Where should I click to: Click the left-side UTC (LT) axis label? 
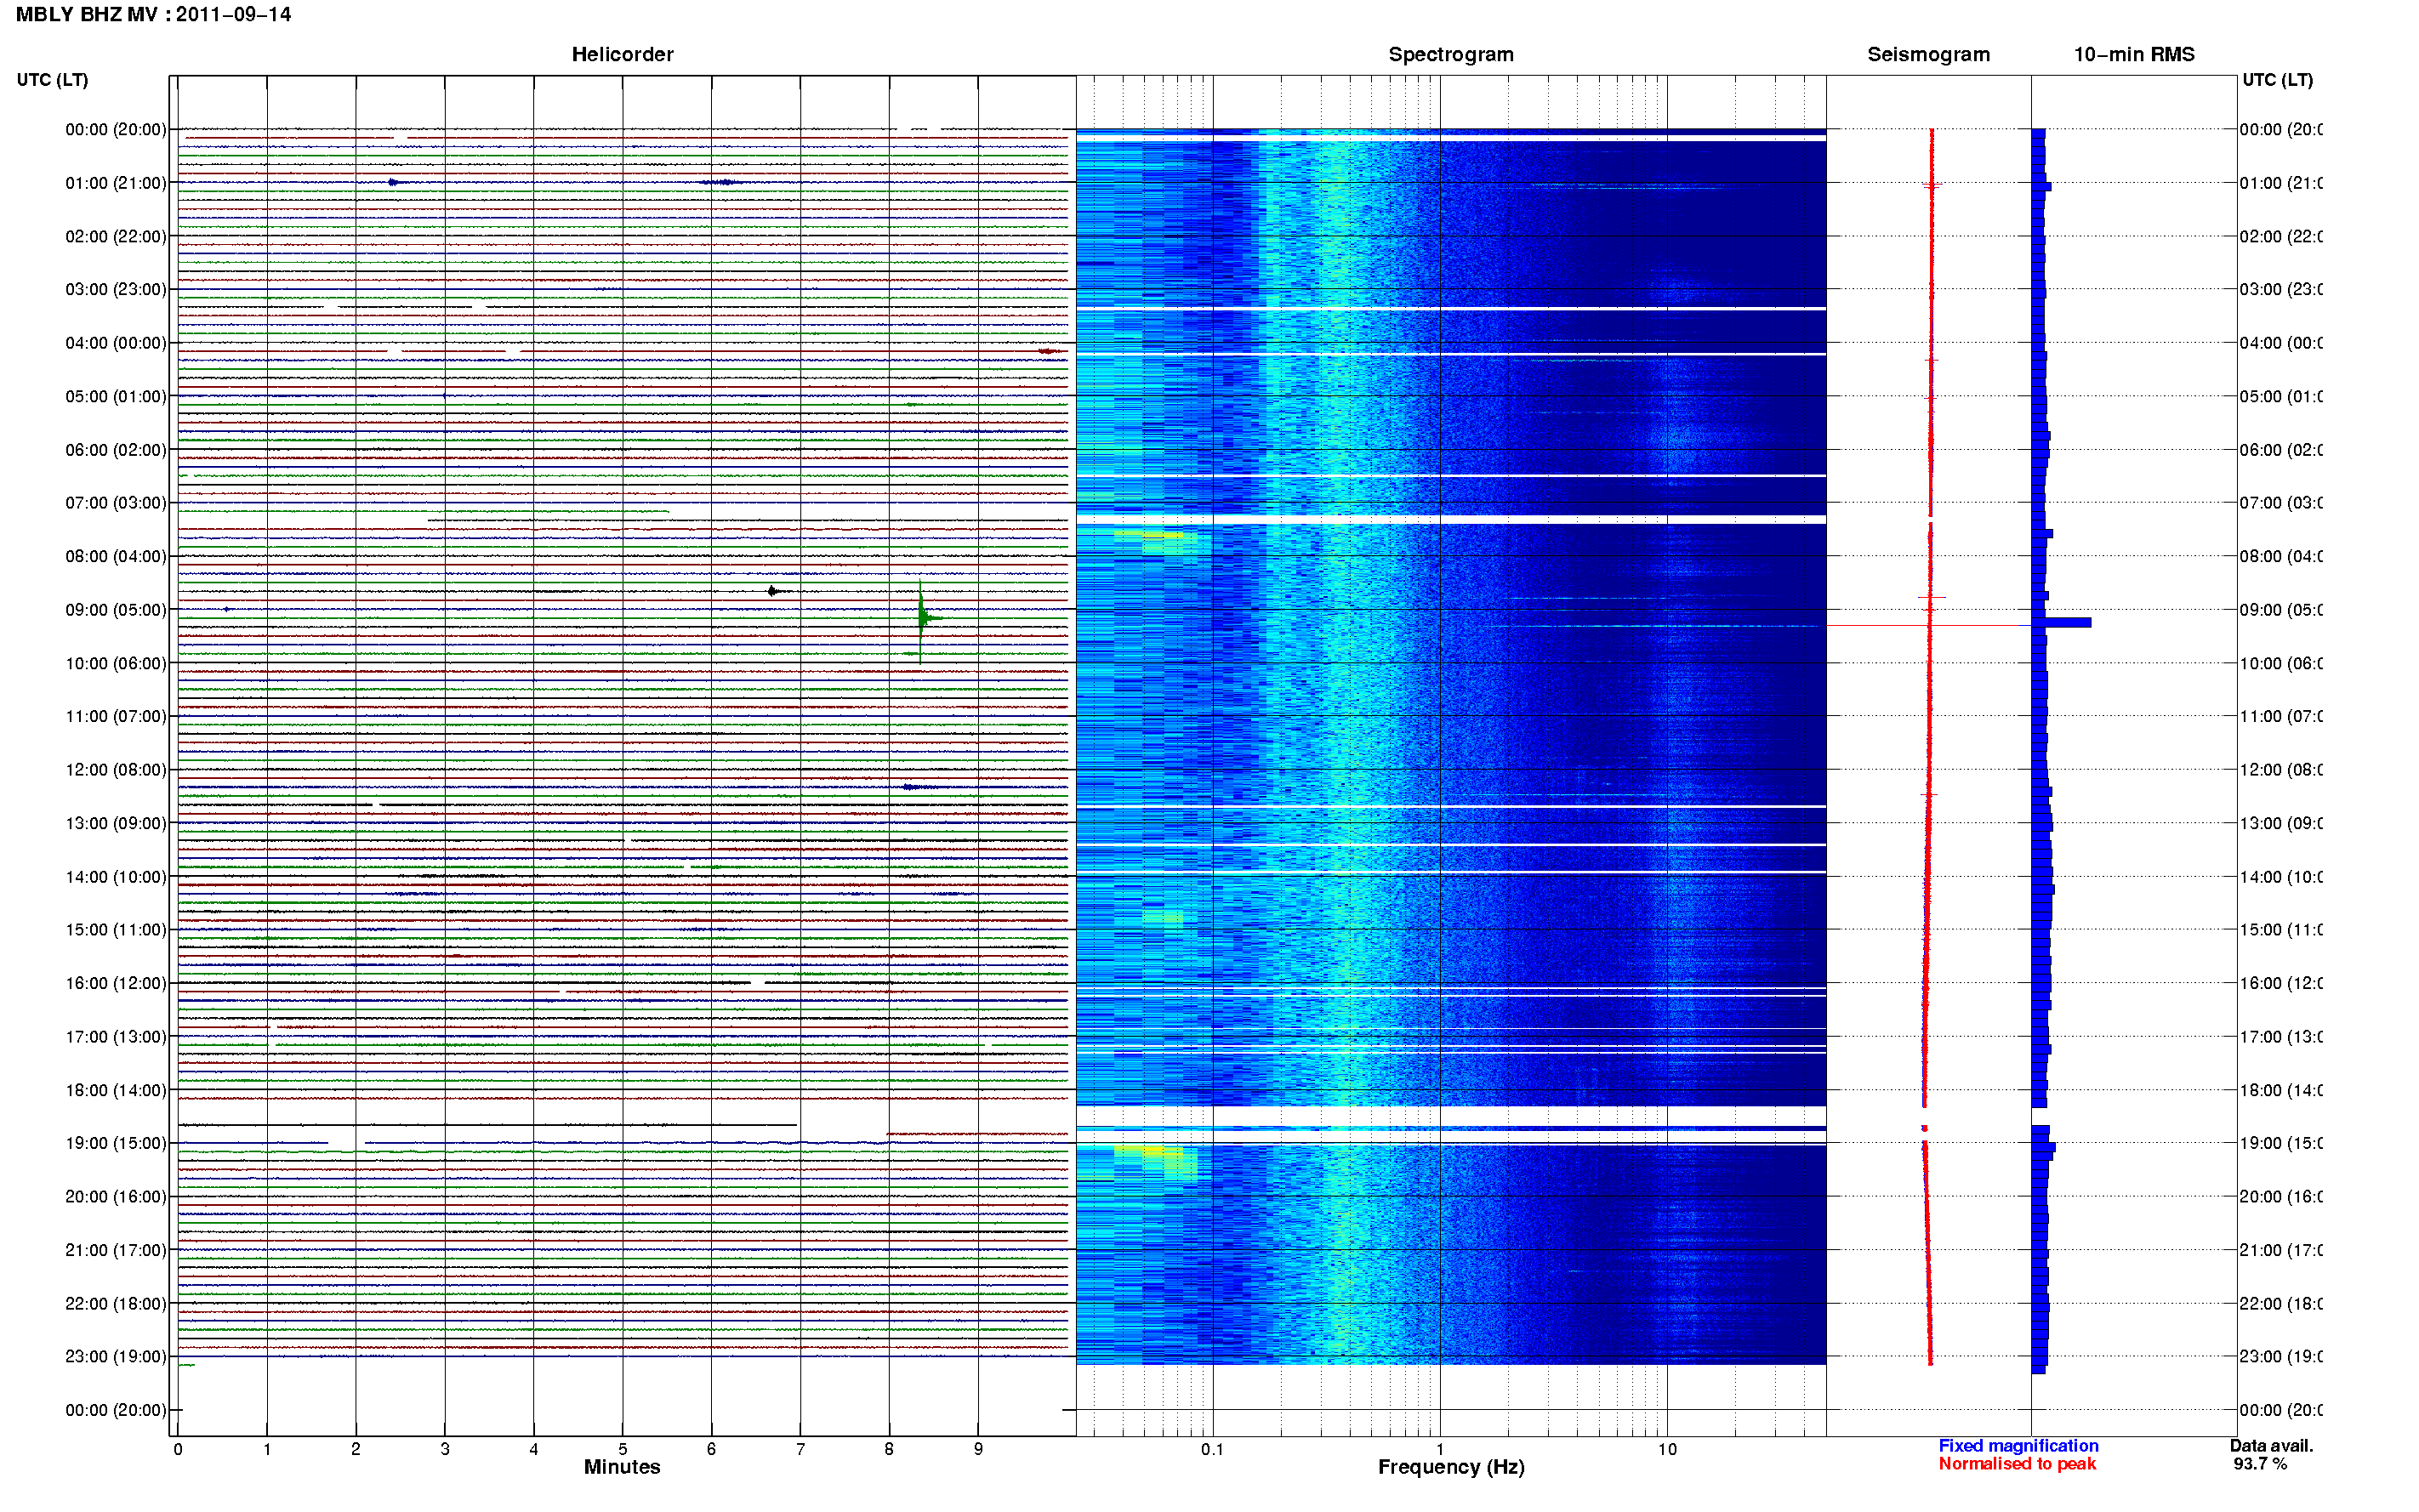tap(52, 80)
